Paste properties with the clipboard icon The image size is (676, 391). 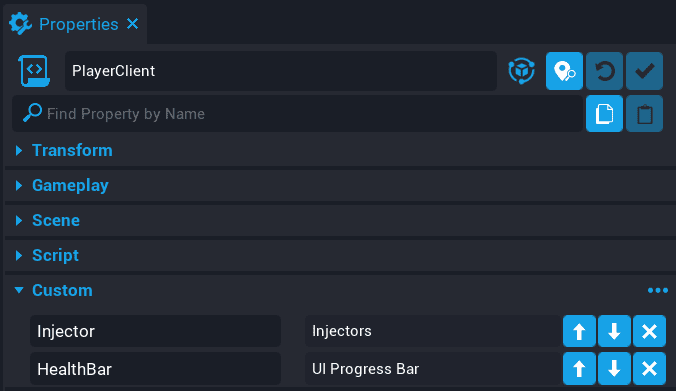coord(645,114)
